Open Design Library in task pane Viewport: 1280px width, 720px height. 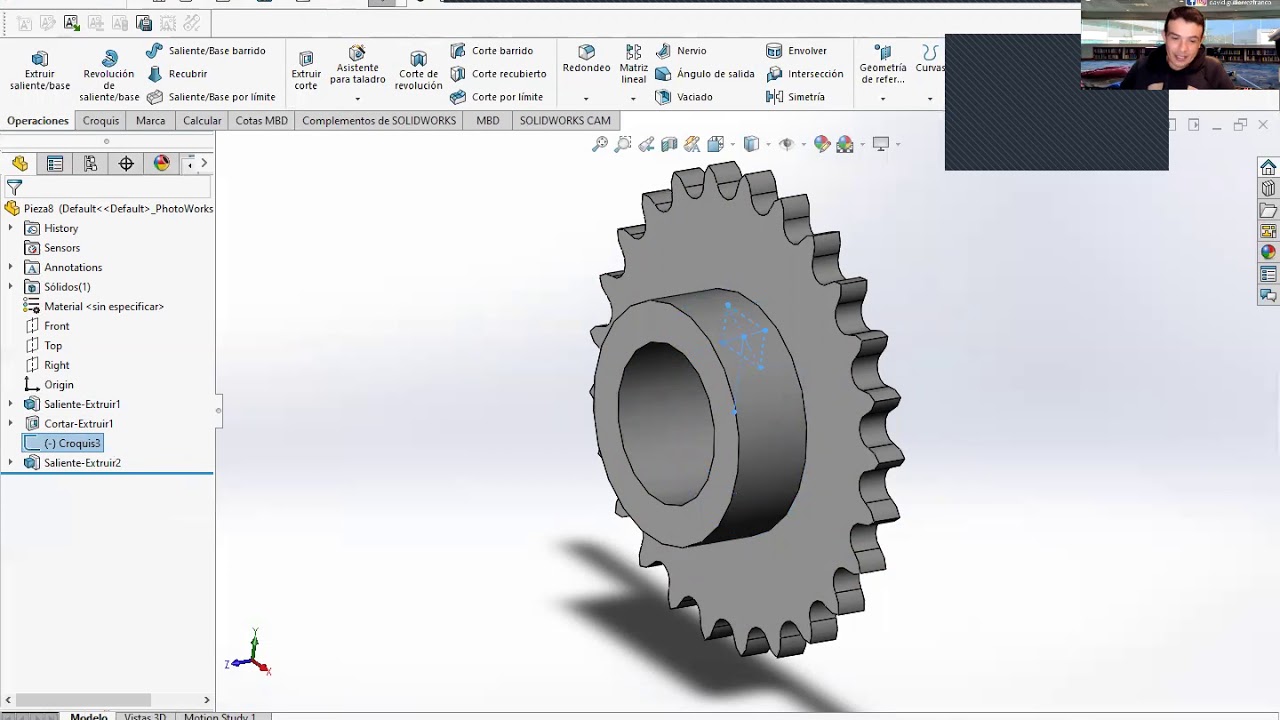point(1268,189)
